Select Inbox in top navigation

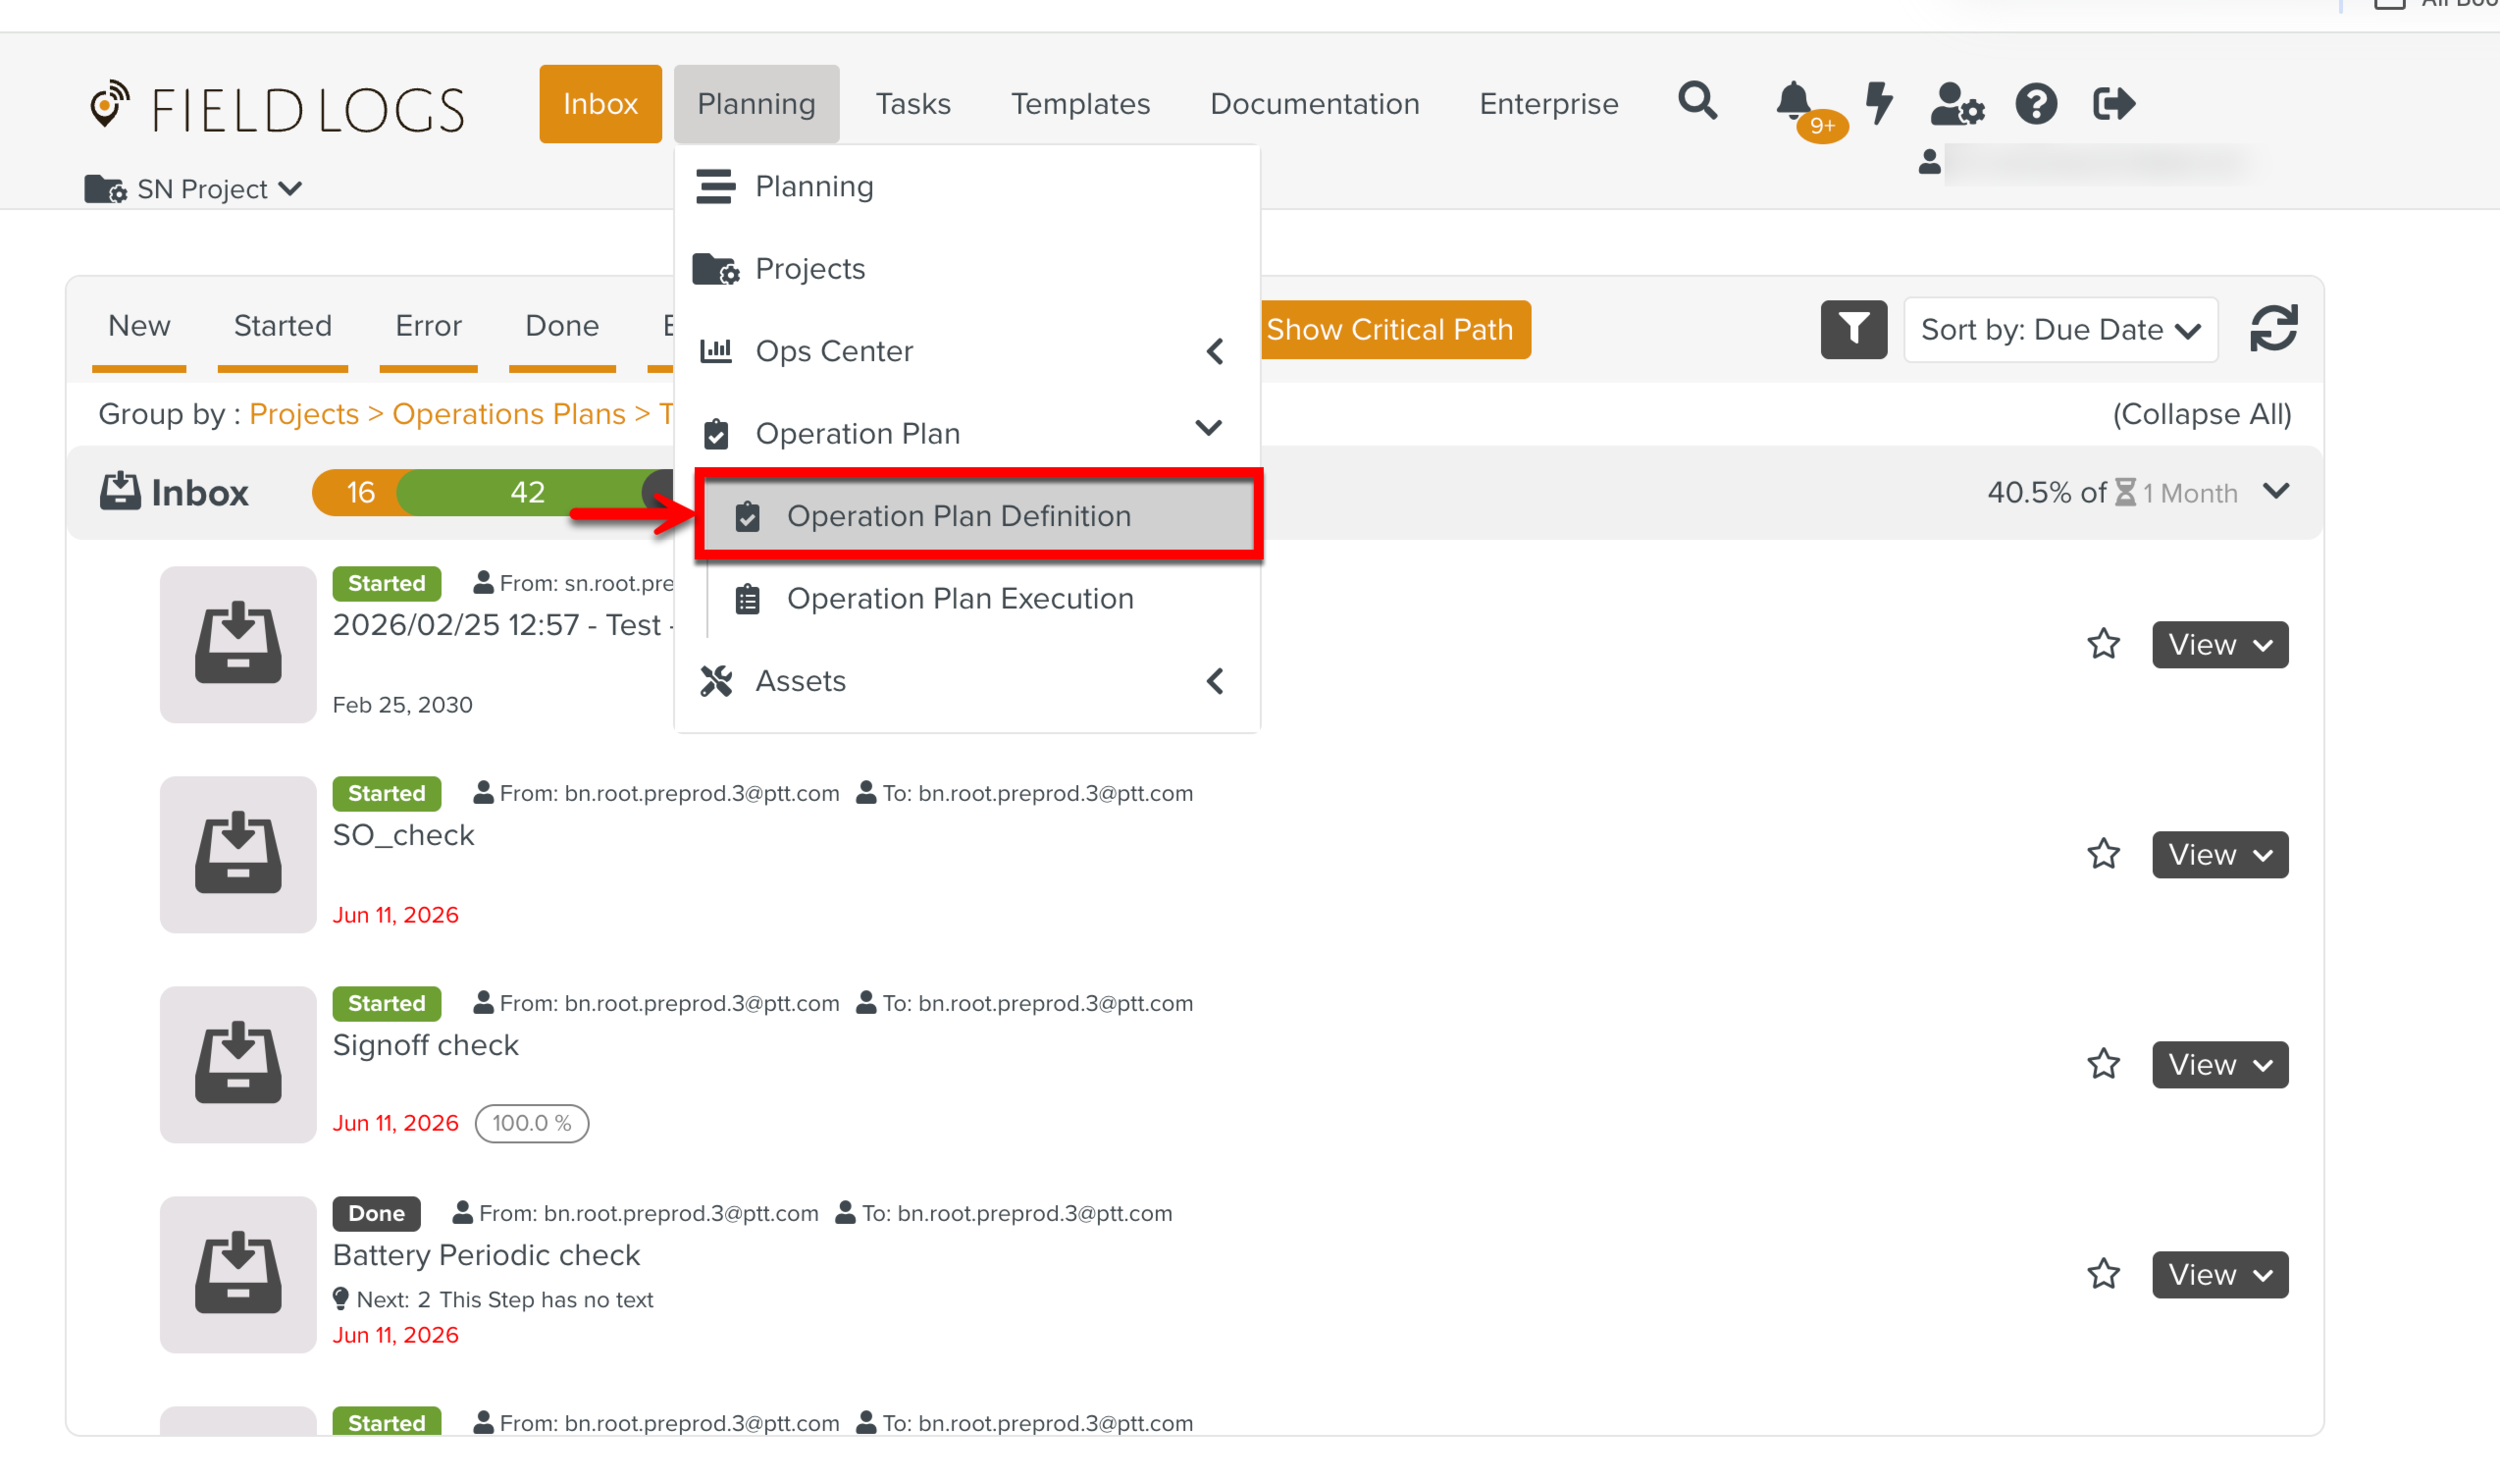pos(600,103)
